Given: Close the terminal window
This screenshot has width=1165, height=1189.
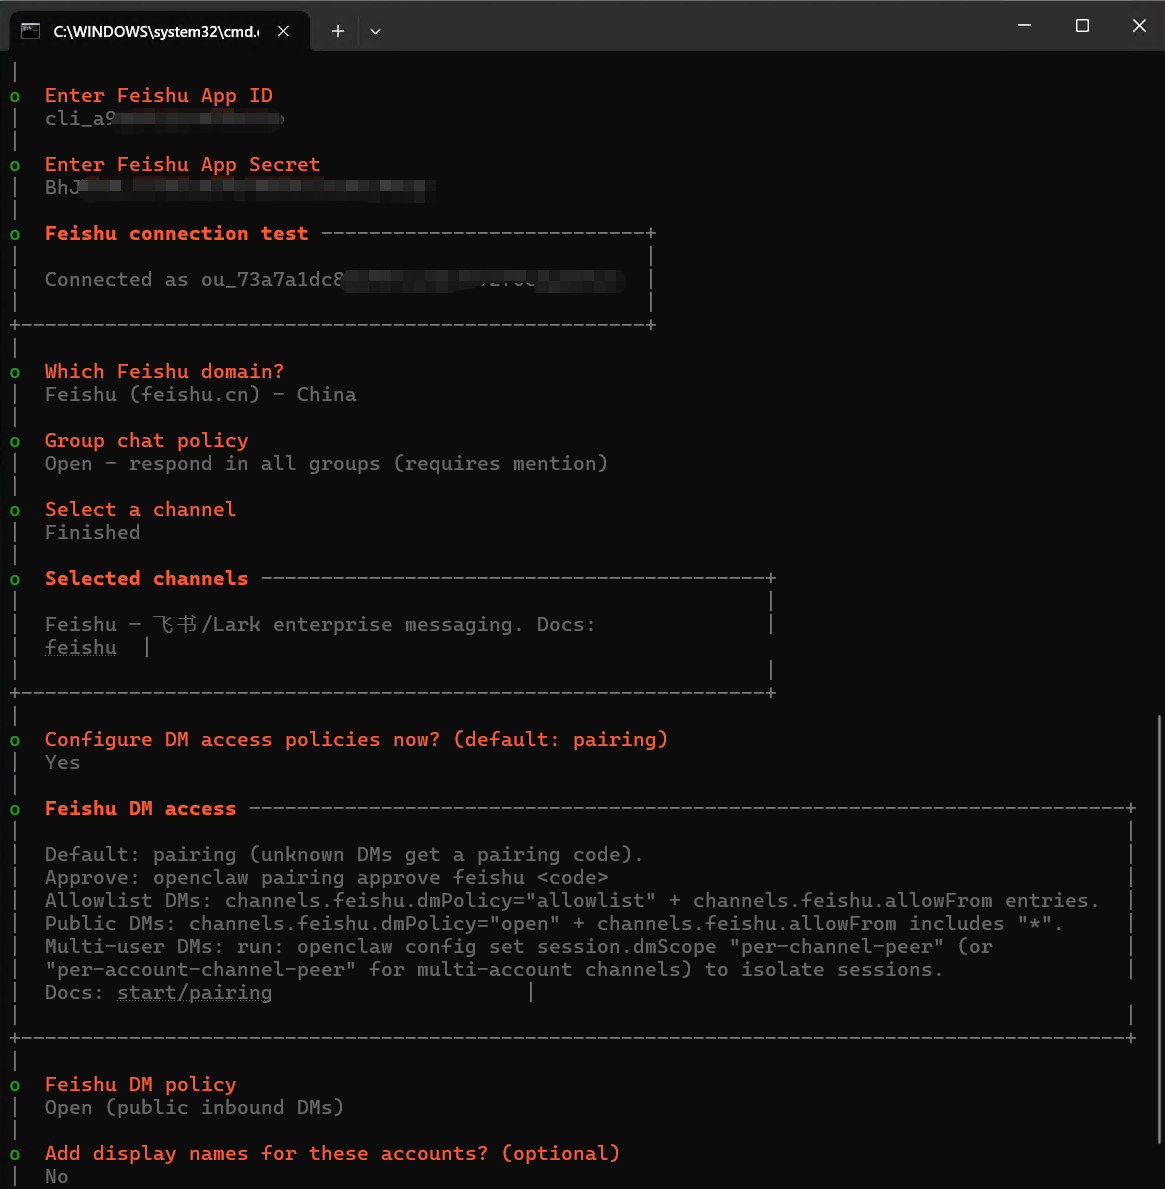Looking at the screenshot, I should point(1138,25).
